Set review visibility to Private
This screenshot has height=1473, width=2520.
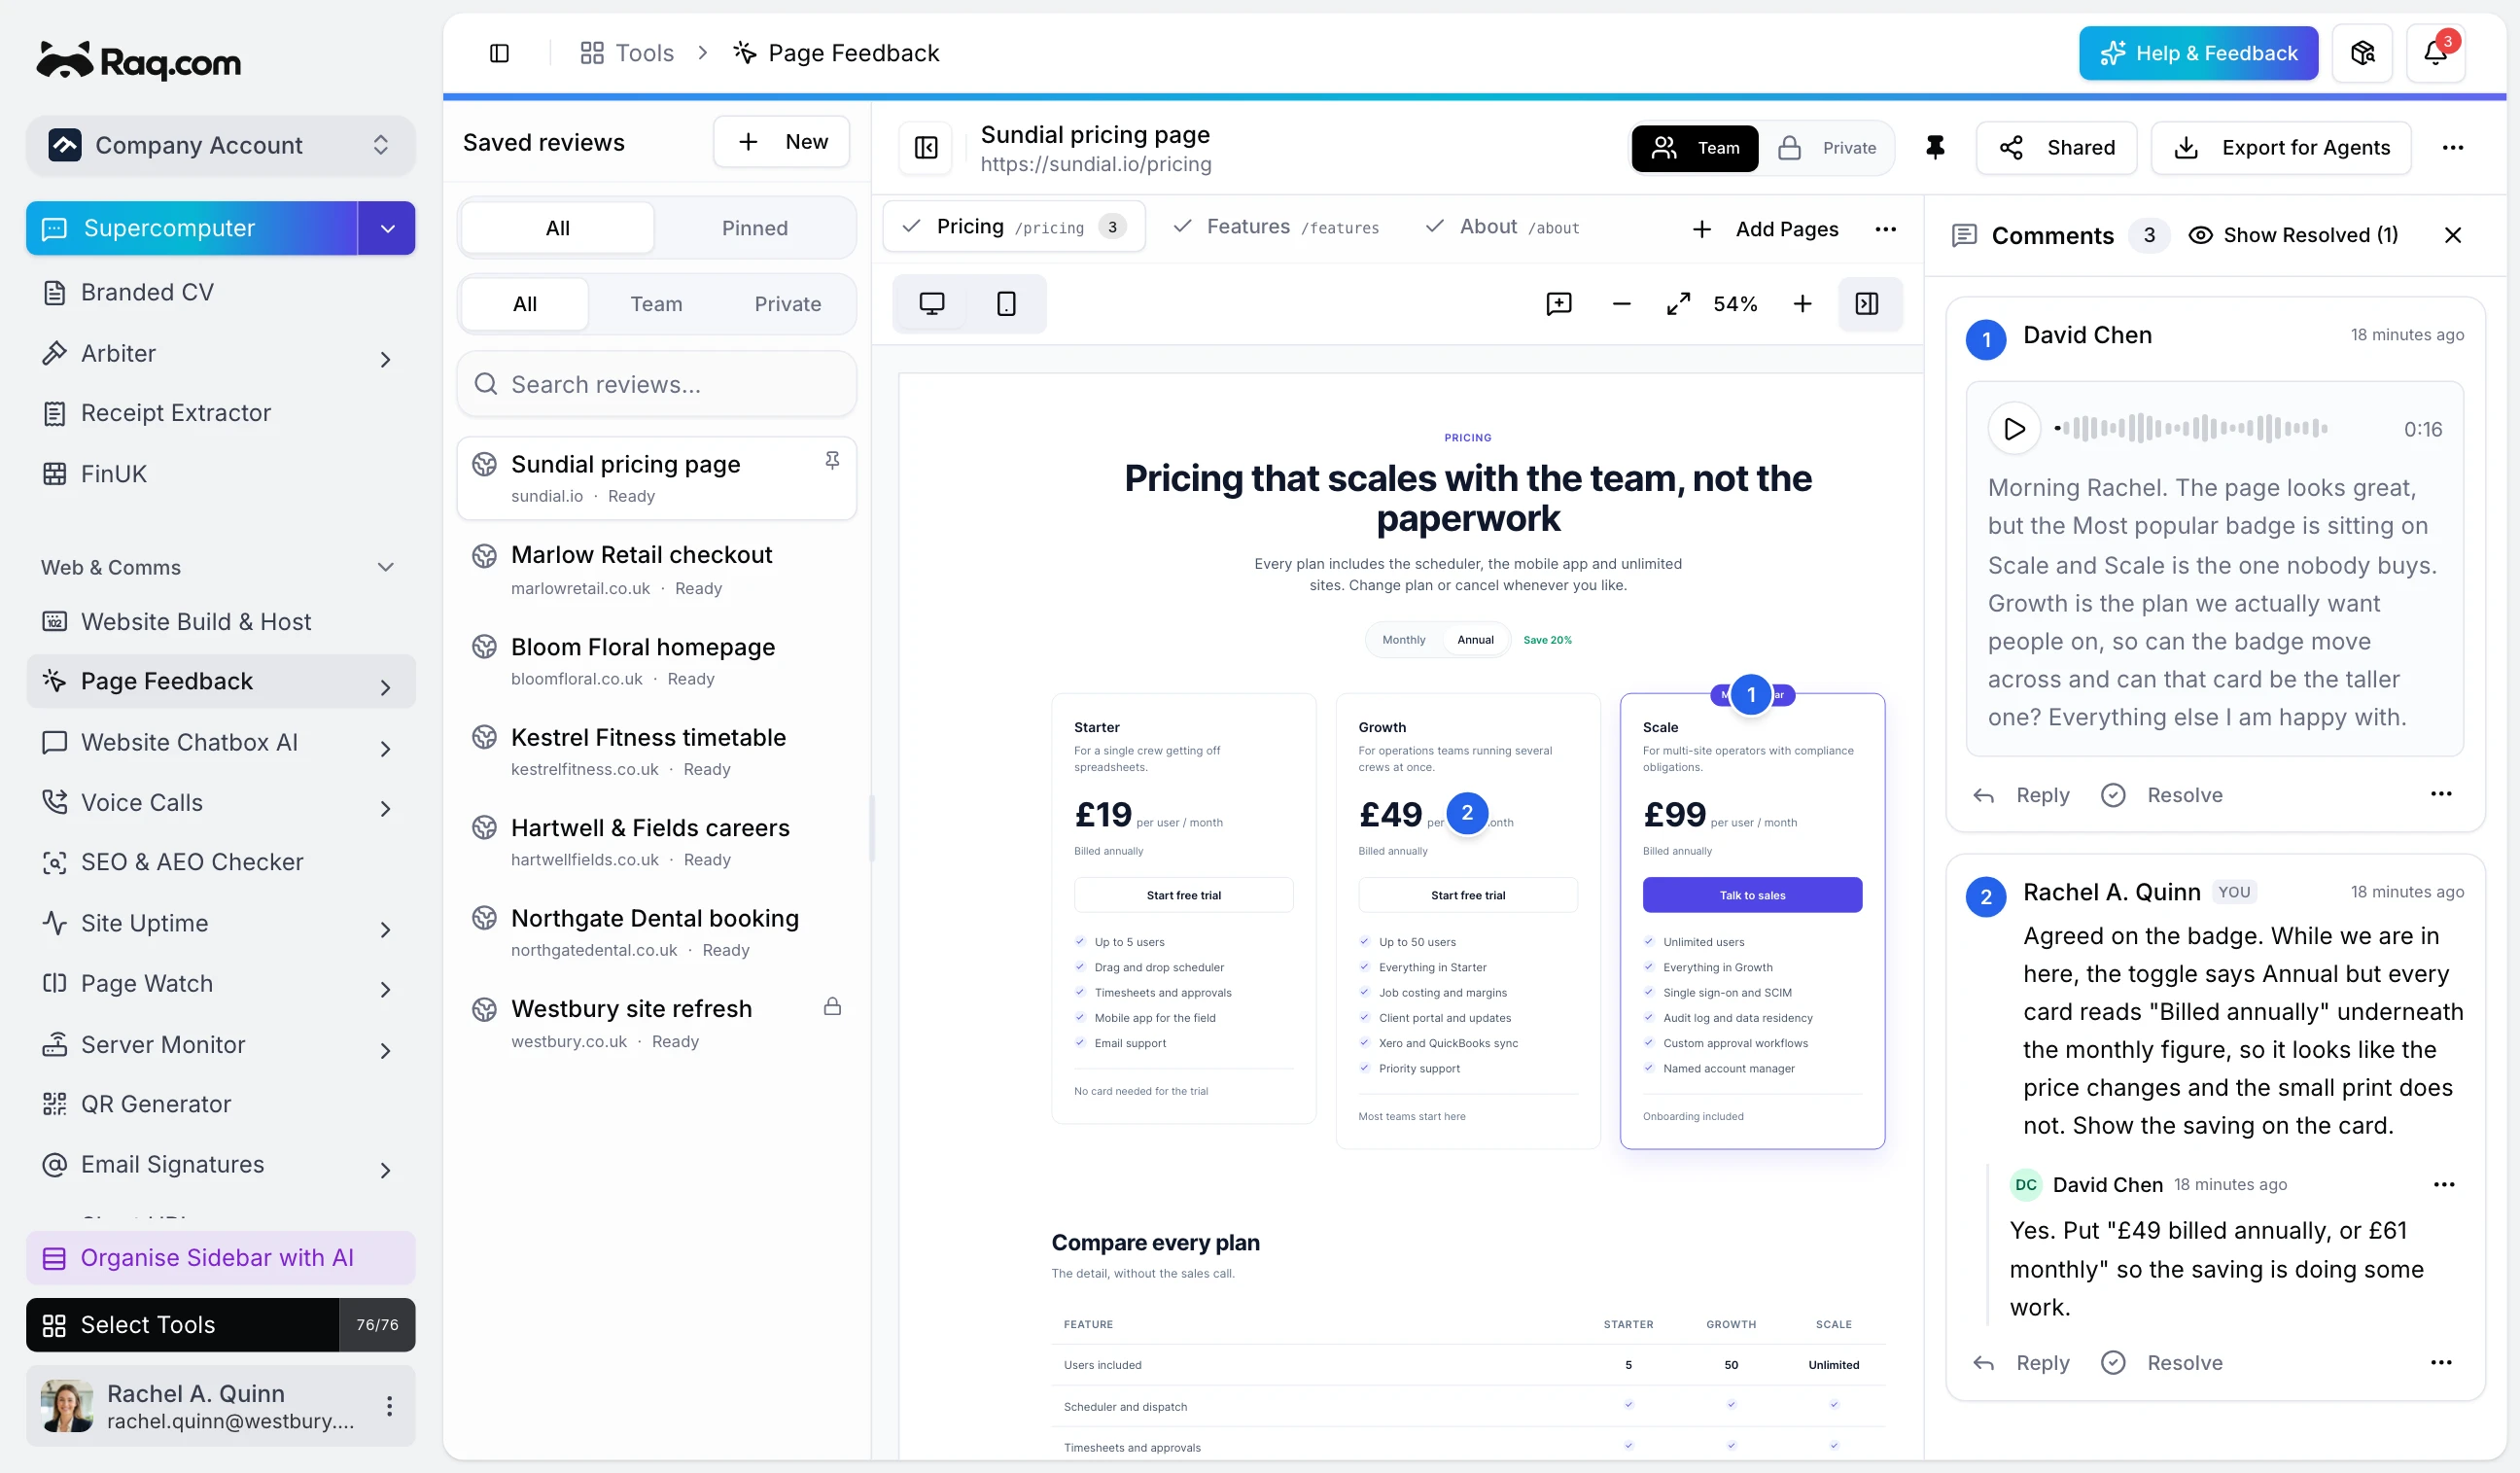[x=1826, y=148]
